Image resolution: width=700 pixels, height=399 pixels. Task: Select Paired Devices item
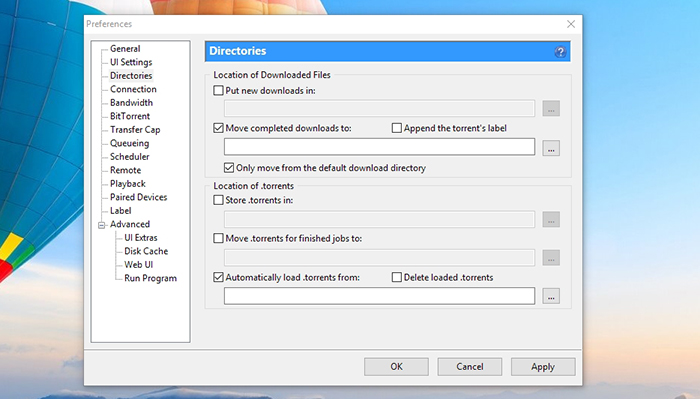coord(138,197)
